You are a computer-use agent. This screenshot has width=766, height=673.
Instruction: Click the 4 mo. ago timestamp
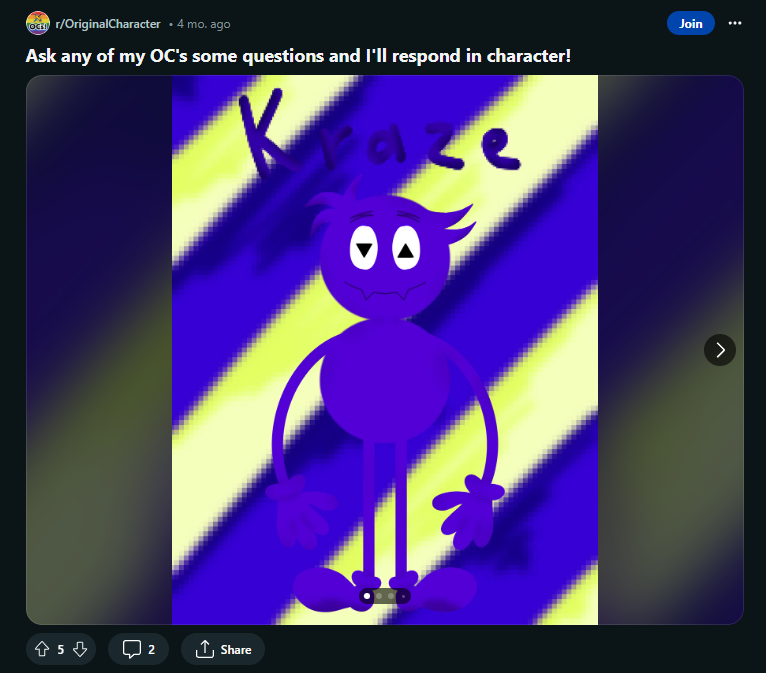203,24
